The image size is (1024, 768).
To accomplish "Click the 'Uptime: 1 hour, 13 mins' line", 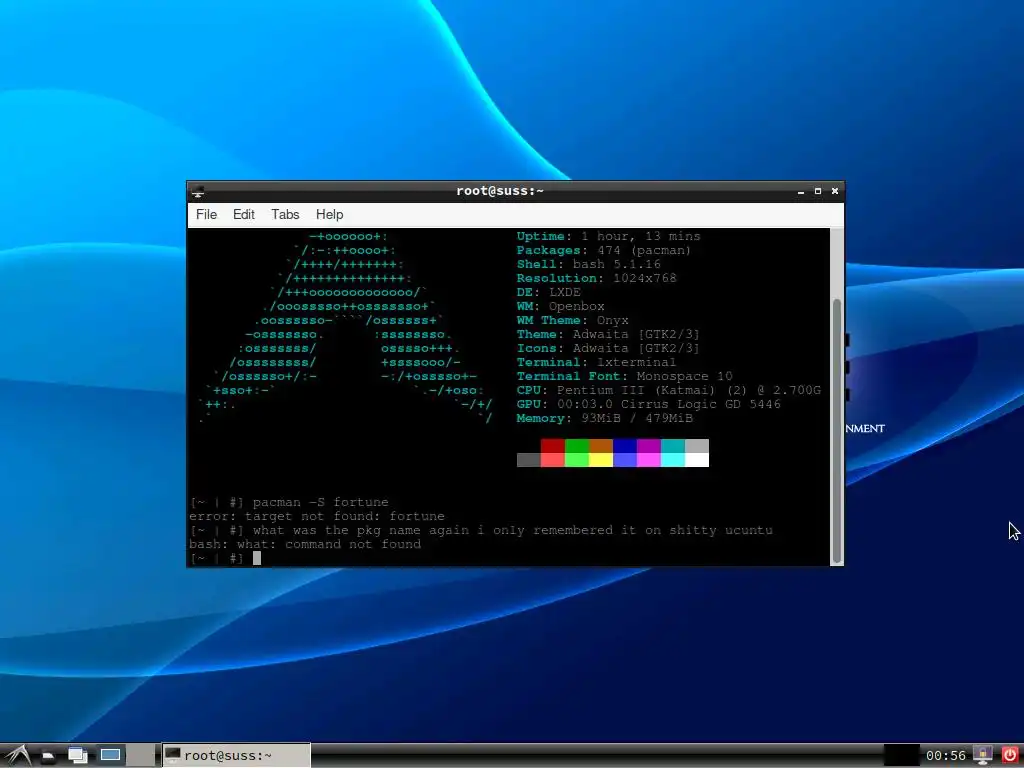I will pyautogui.click(x=609, y=236).
